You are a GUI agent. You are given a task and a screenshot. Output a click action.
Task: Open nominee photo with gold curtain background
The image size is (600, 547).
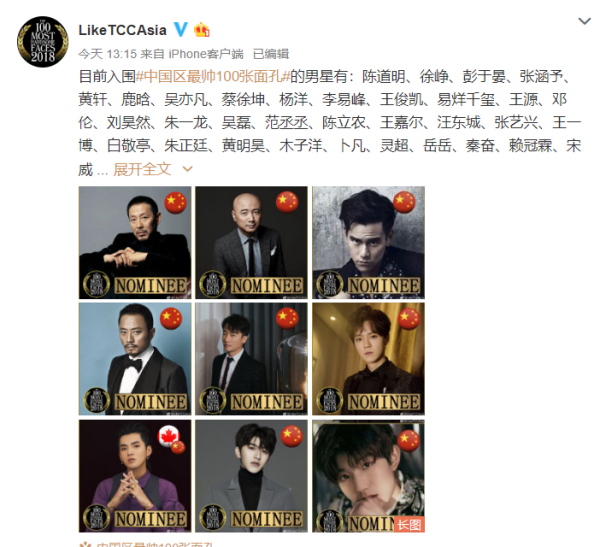click(368, 359)
